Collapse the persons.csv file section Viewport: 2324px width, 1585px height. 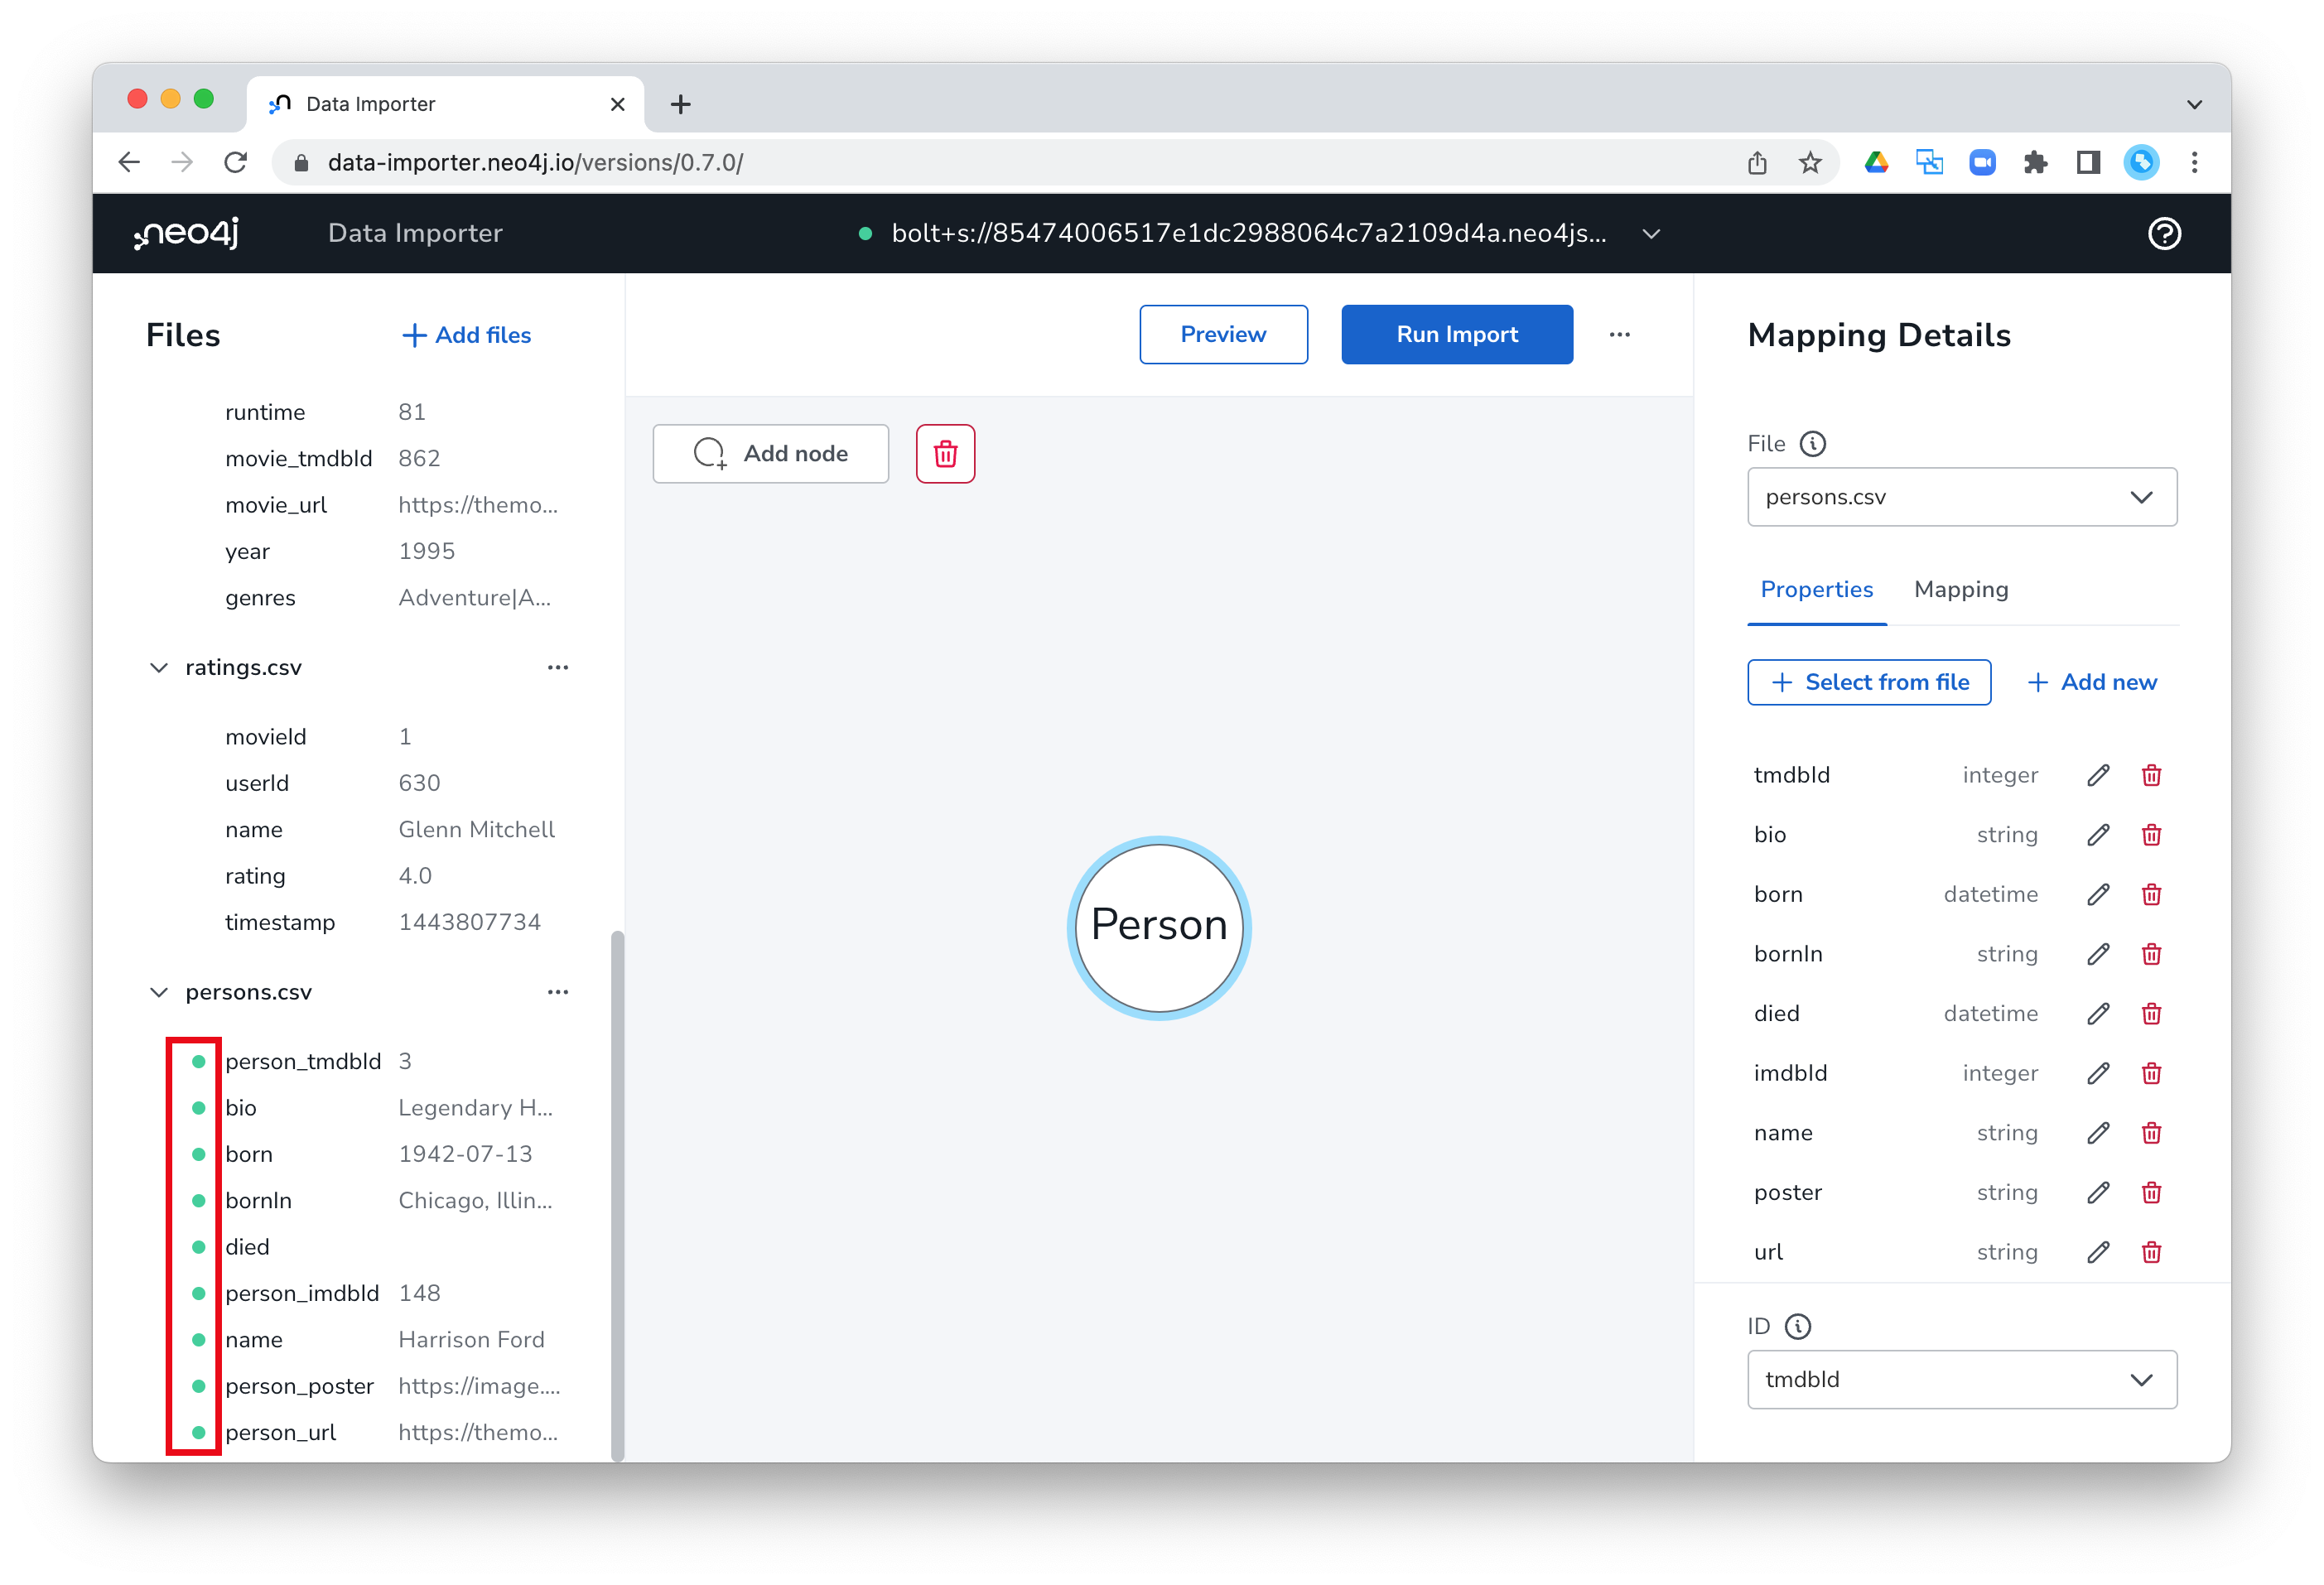(x=158, y=992)
